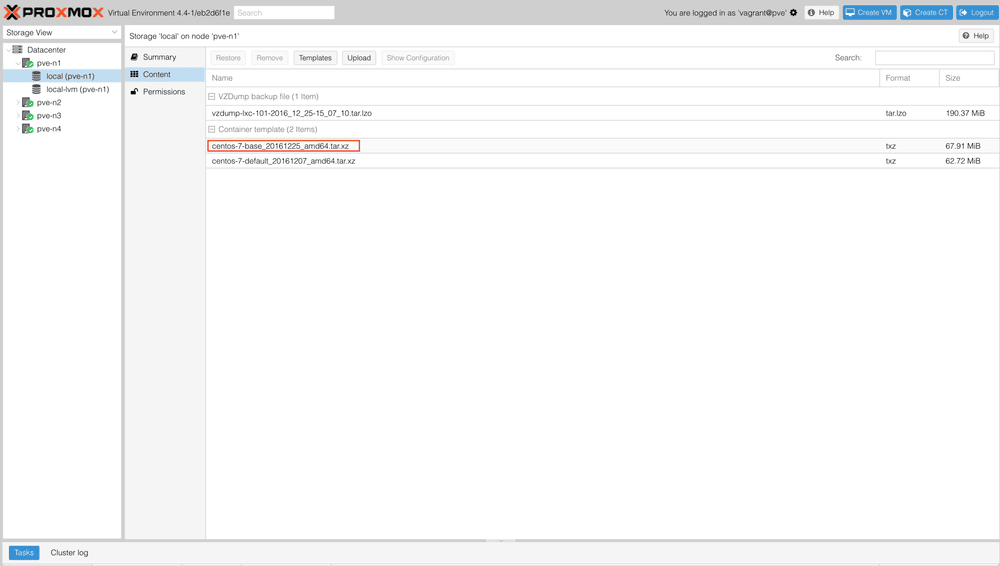Click the 62.72 MiB size cell
This screenshot has height=566, width=1000.
962,161
